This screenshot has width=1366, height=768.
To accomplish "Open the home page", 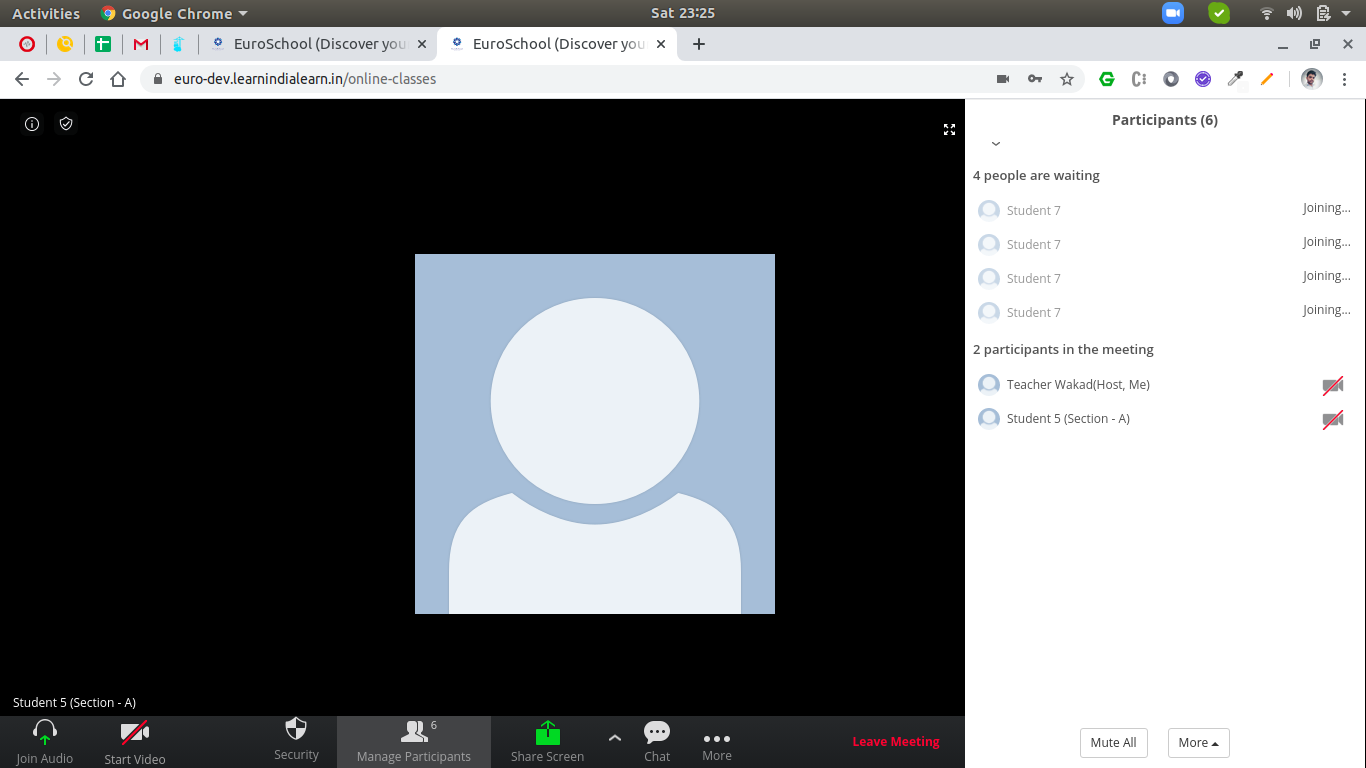I will click(x=118, y=79).
